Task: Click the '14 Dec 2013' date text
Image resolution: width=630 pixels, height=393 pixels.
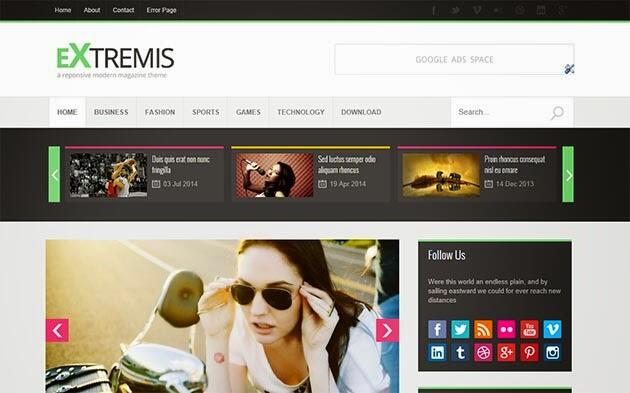Action: 515,184
